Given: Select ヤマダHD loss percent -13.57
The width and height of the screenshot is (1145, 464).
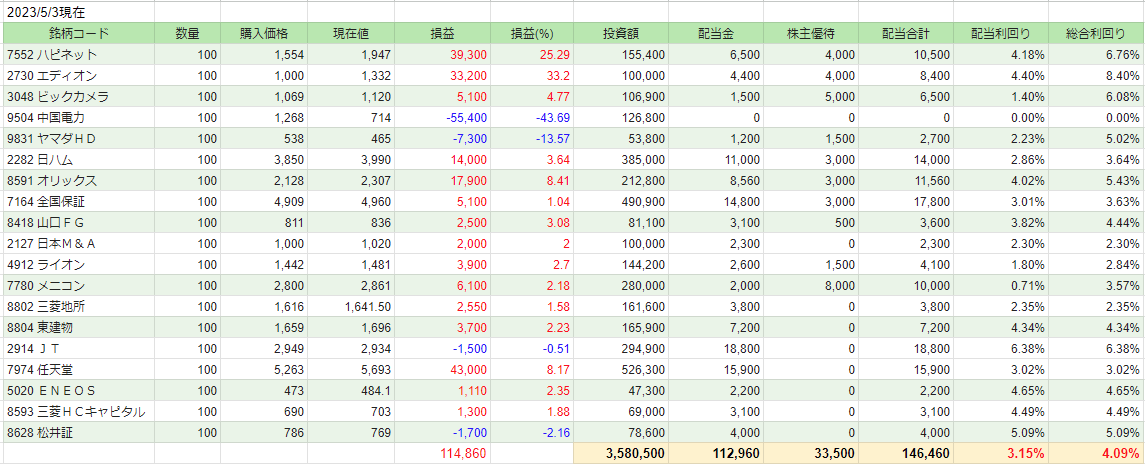Looking at the screenshot, I should 532,138.
